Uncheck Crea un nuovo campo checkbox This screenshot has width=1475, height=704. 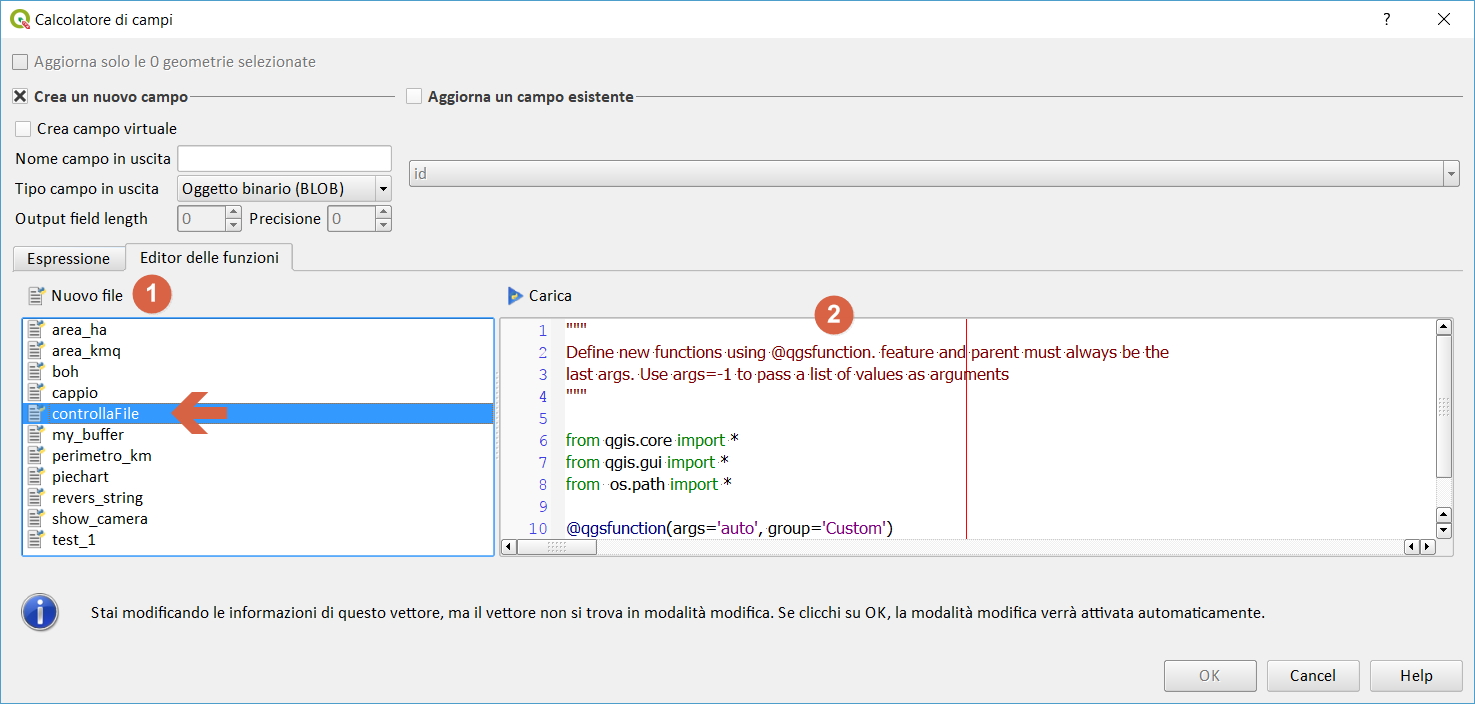tap(20, 97)
